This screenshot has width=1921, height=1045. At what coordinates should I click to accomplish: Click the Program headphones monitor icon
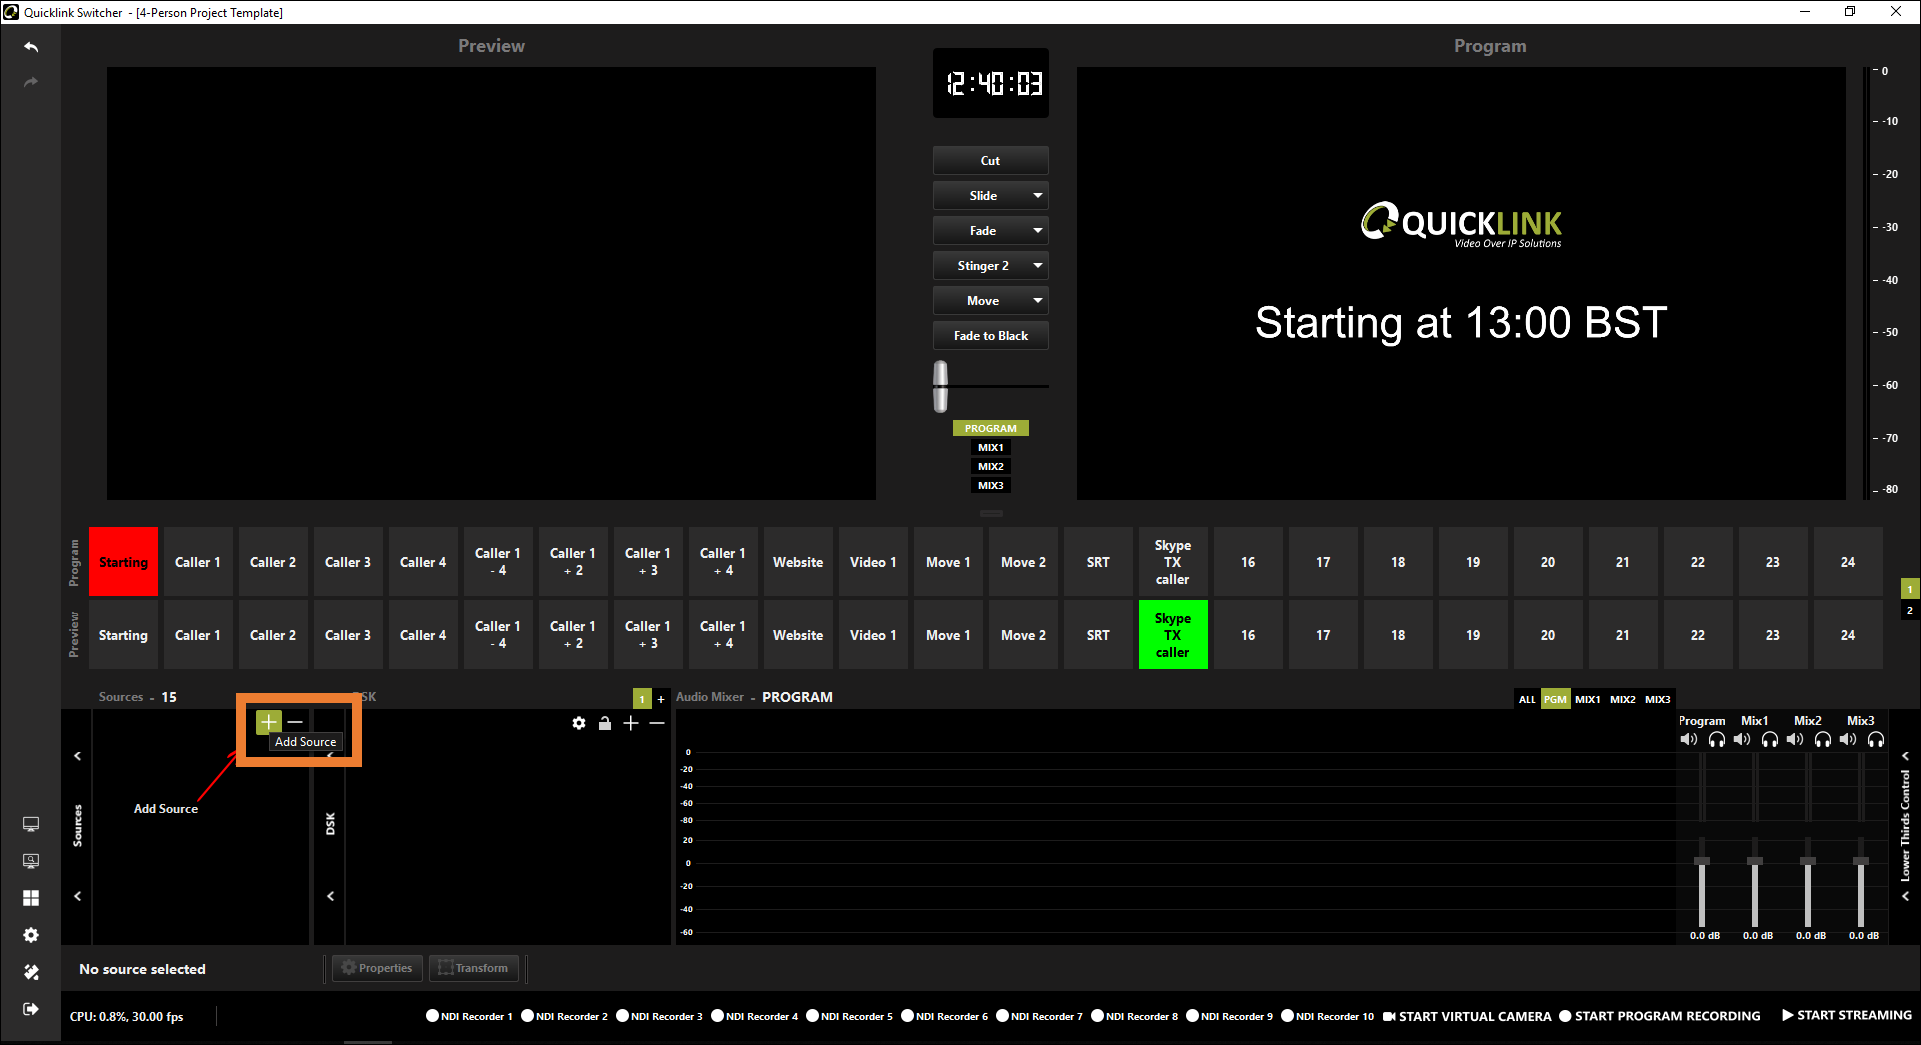[1717, 740]
